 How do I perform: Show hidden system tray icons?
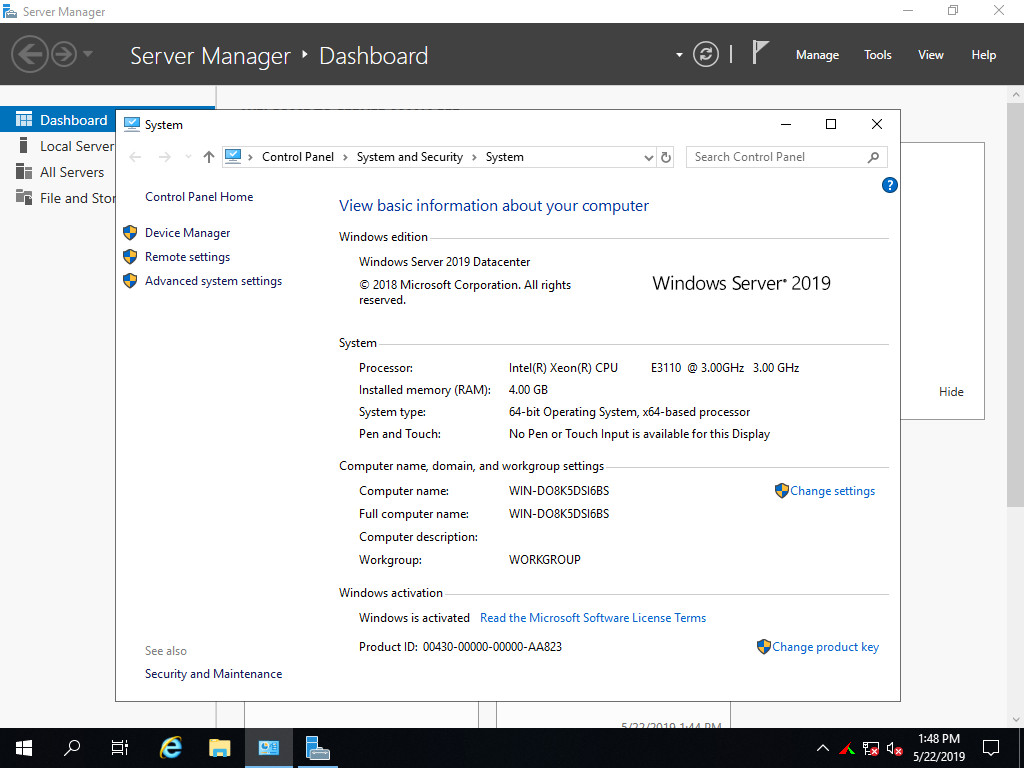click(x=823, y=748)
